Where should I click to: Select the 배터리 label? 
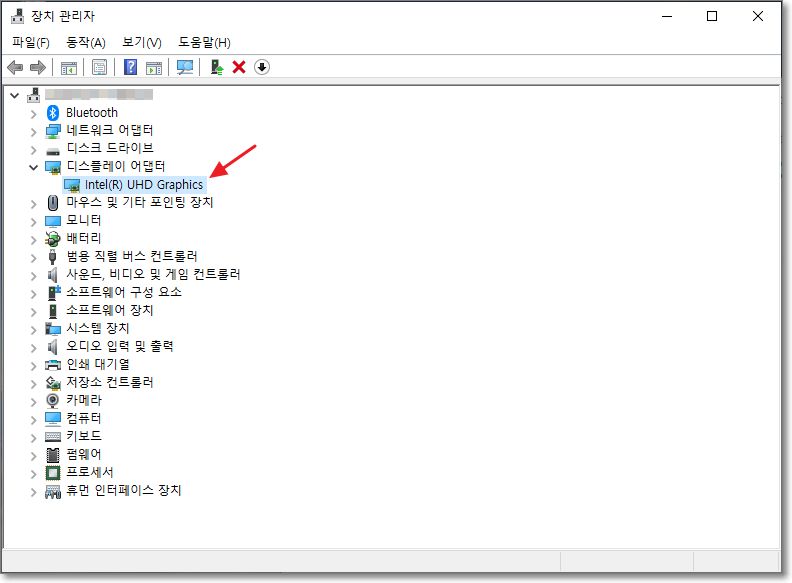pyautogui.click(x=84, y=238)
